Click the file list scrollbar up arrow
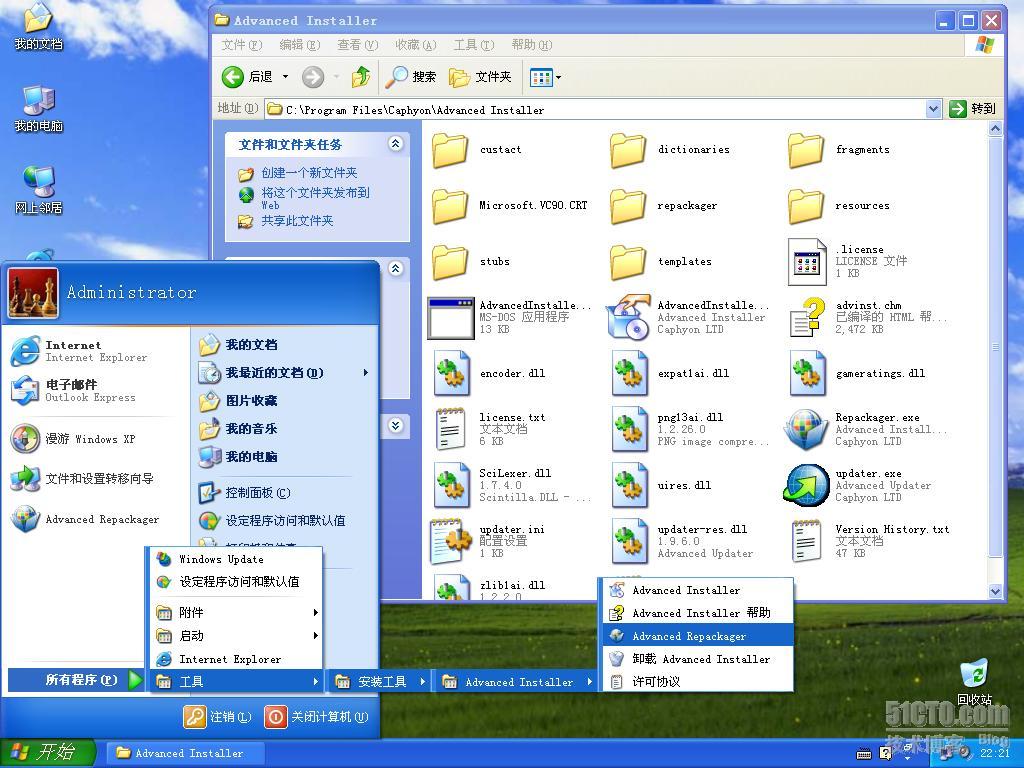The width and height of the screenshot is (1024, 768). click(x=995, y=129)
